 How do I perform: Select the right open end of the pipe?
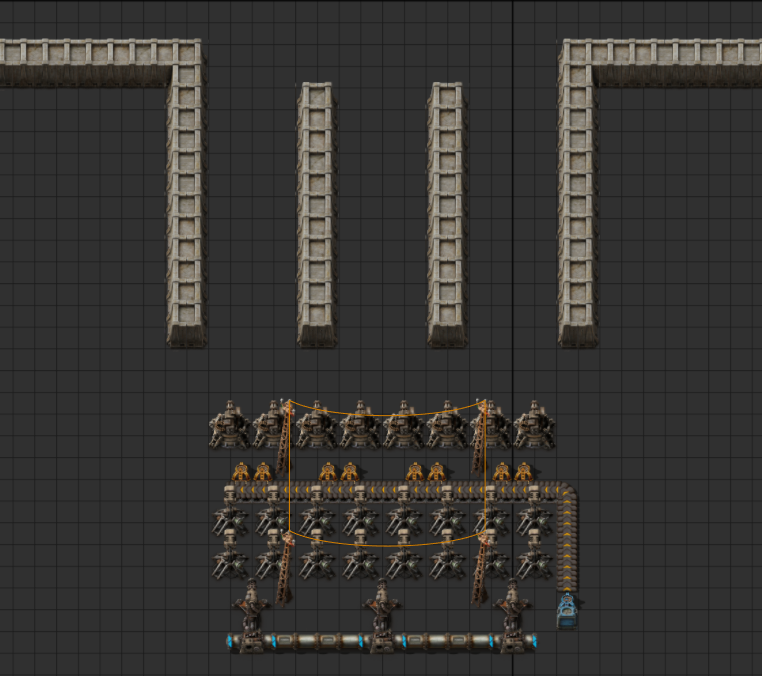click(x=534, y=641)
